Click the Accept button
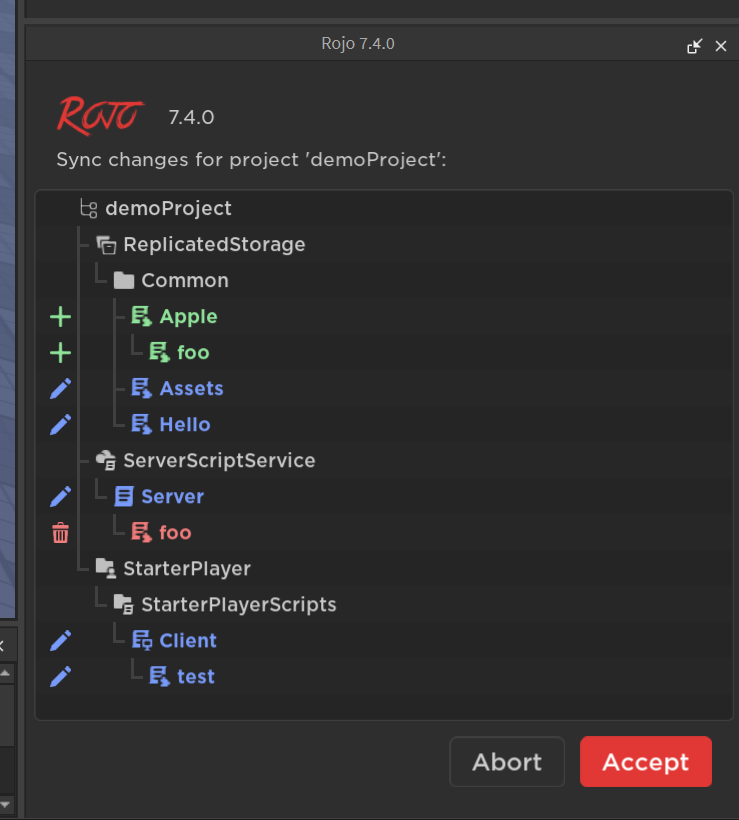 point(645,761)
